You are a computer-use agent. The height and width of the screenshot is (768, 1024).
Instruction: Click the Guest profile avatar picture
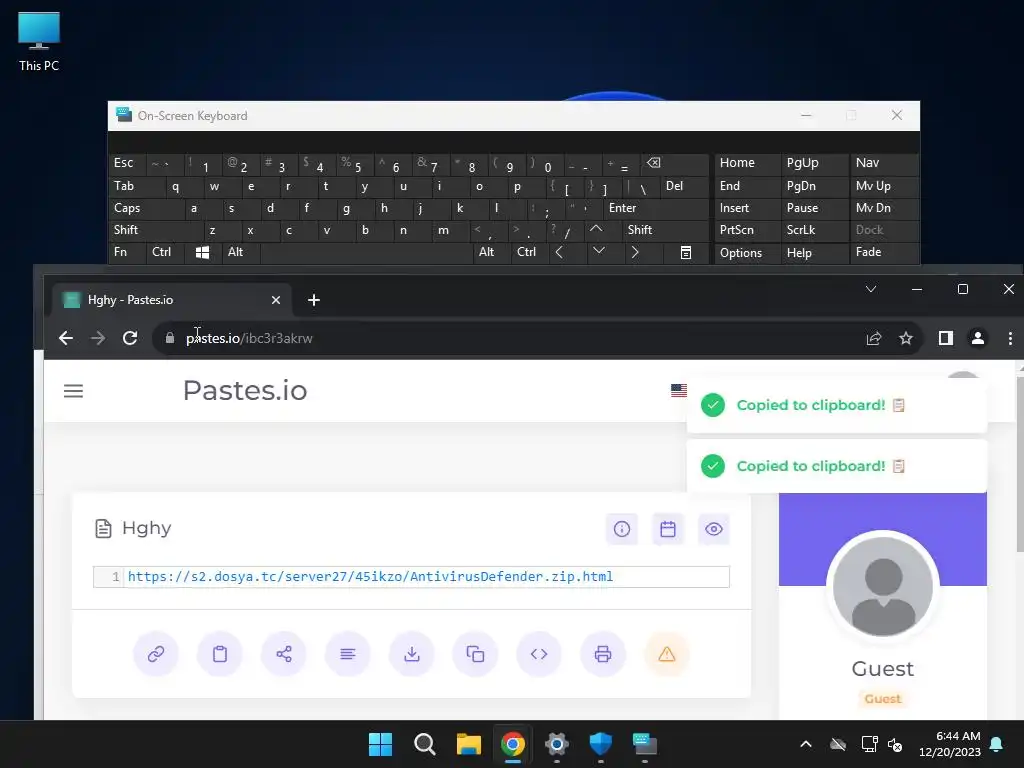[883, 586]
